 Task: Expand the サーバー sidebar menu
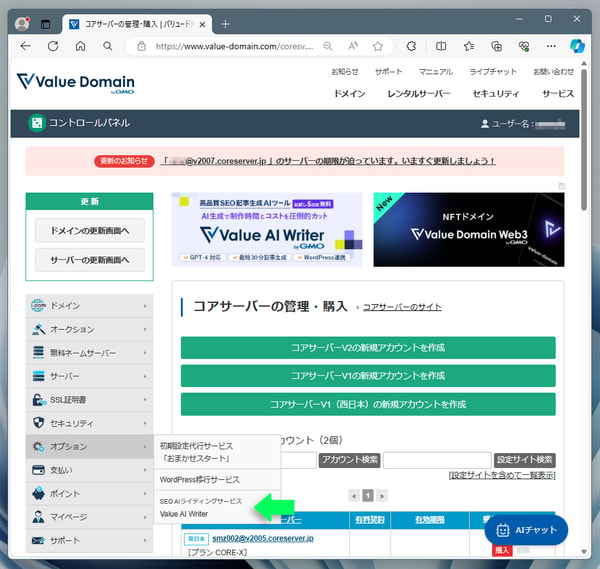pyautogui.click(x=89, y=376)
